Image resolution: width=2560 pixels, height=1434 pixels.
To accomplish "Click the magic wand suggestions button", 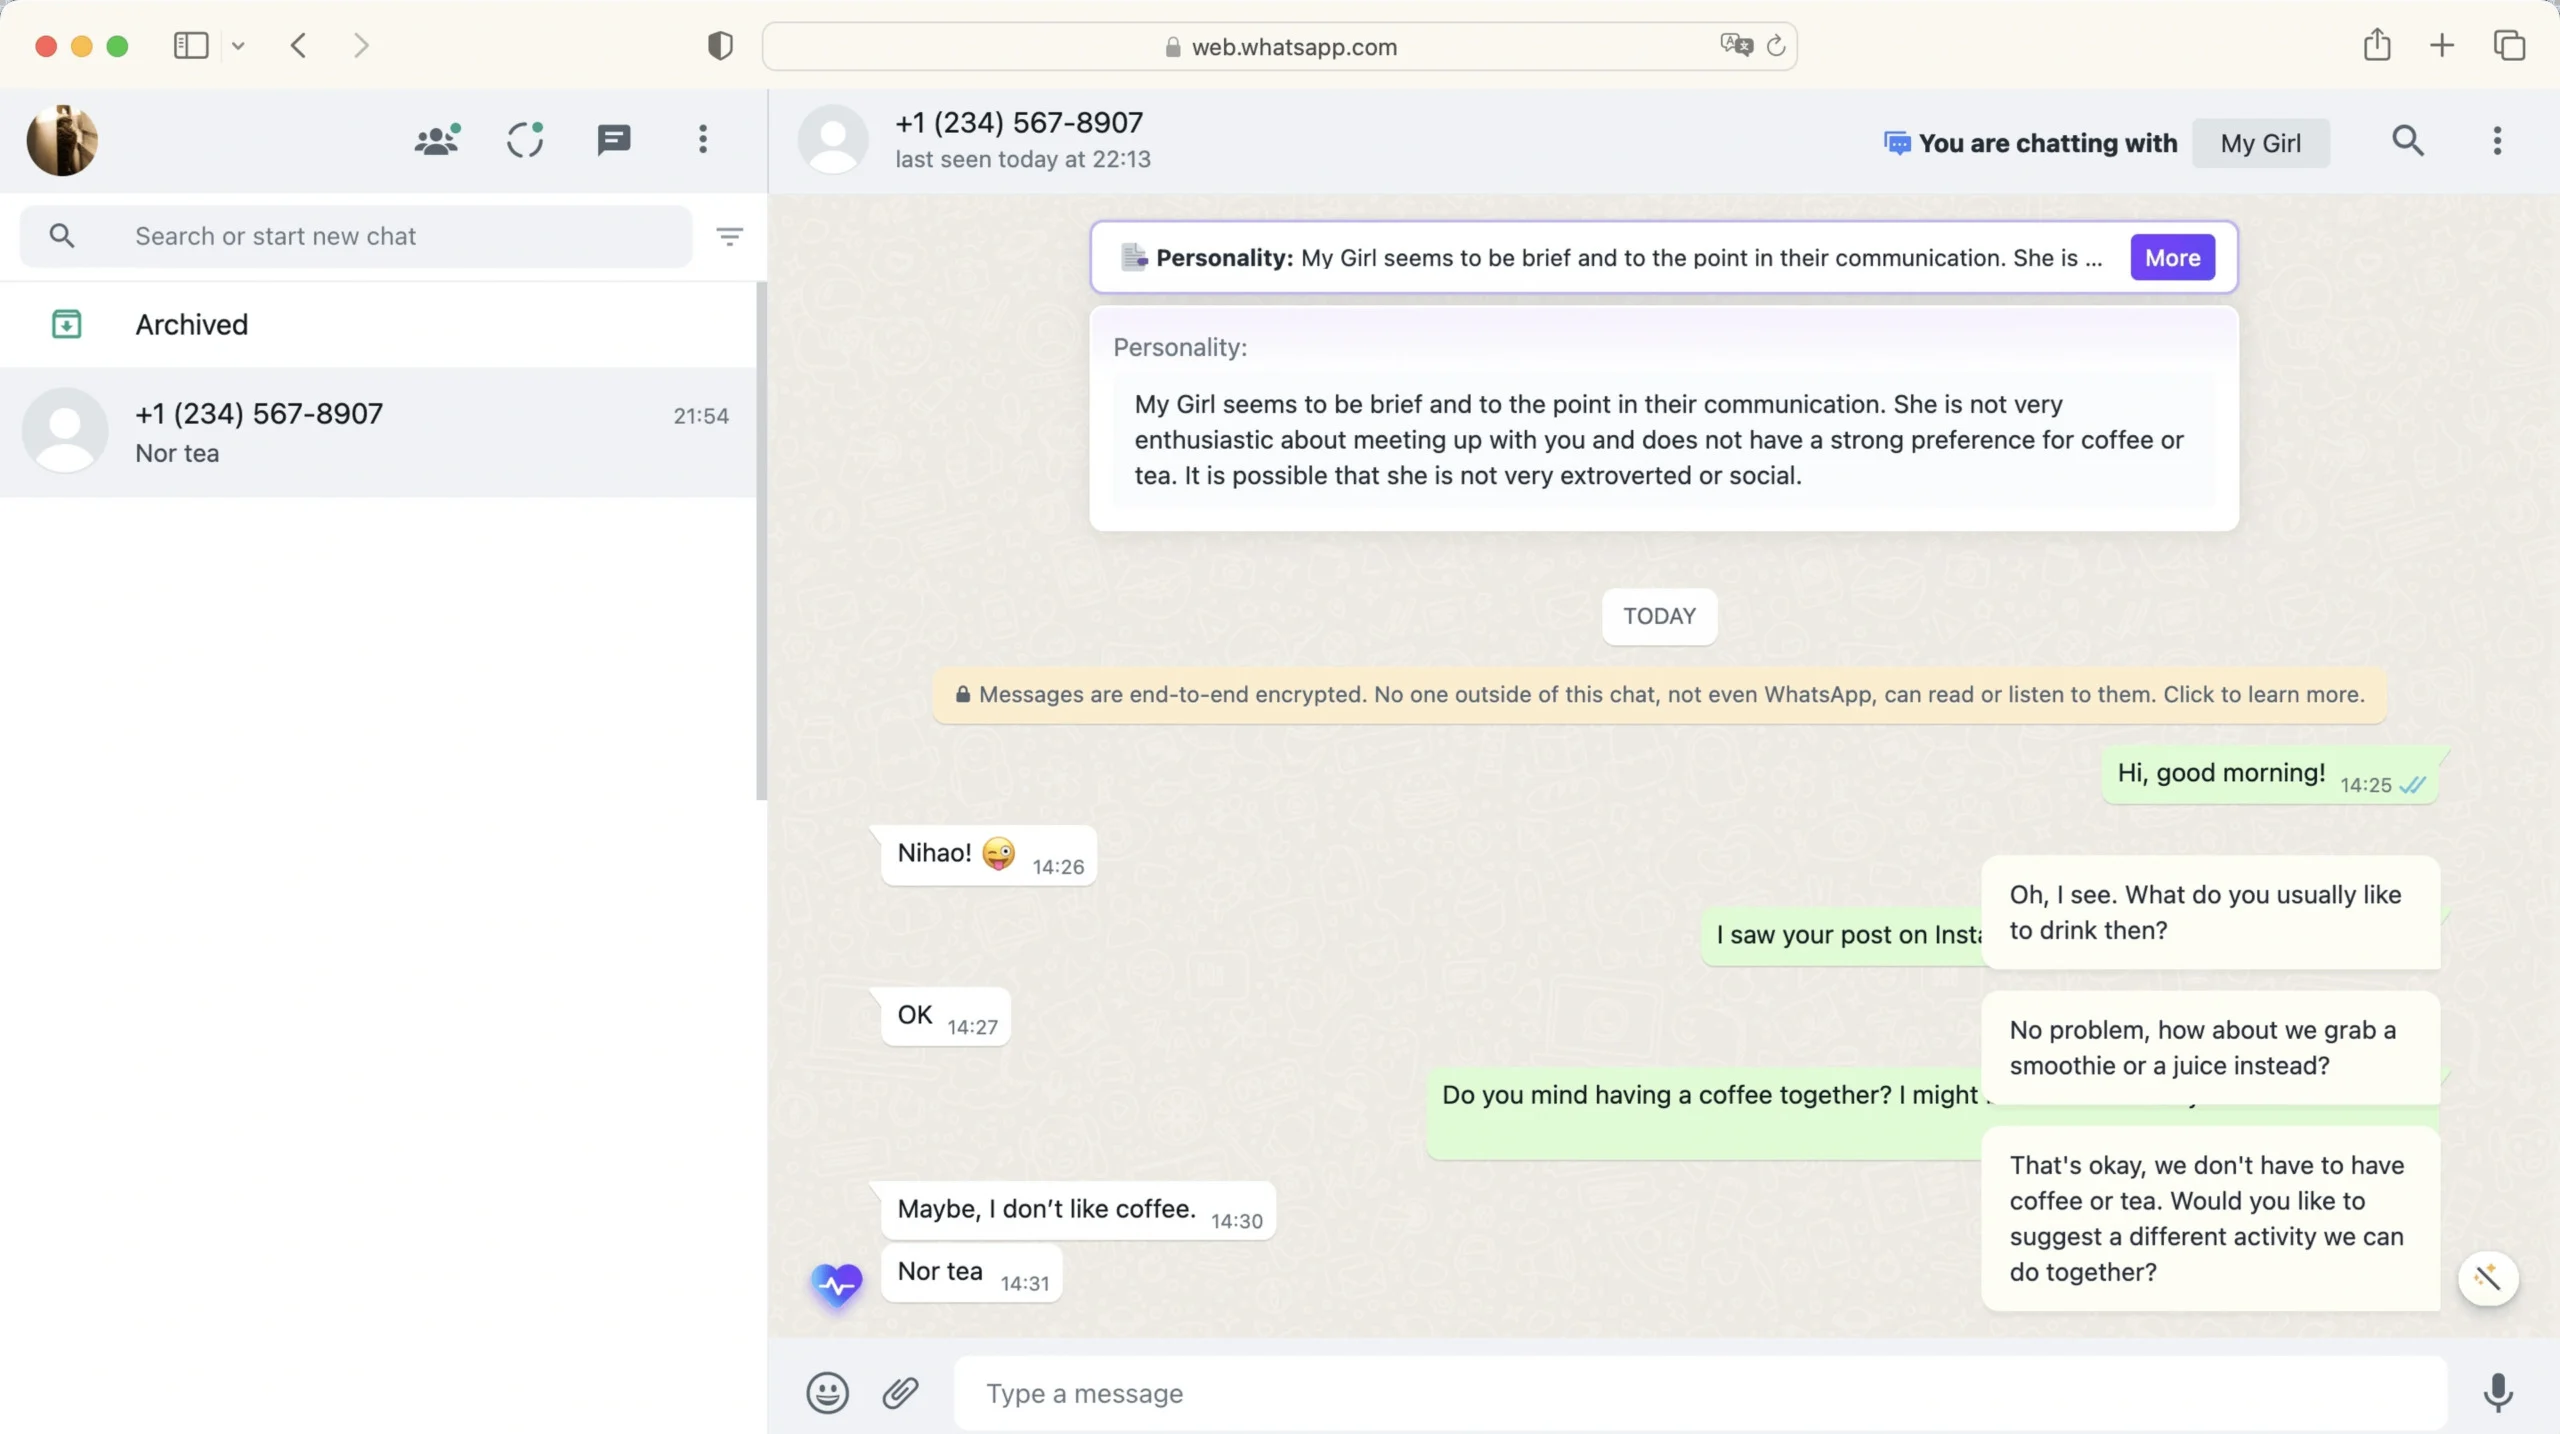I will [x=2487, y=1277].
